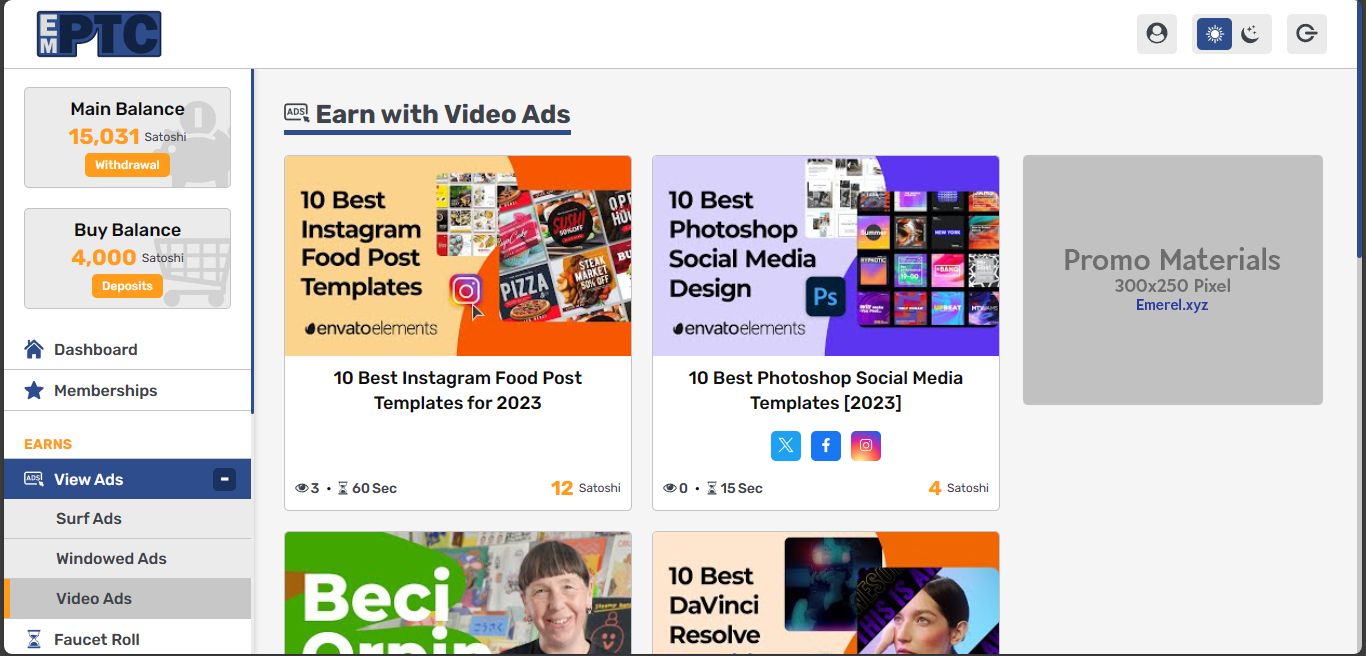Click the eye views icon on Instagram card
1366x656 pixels.
coord(302,488)
